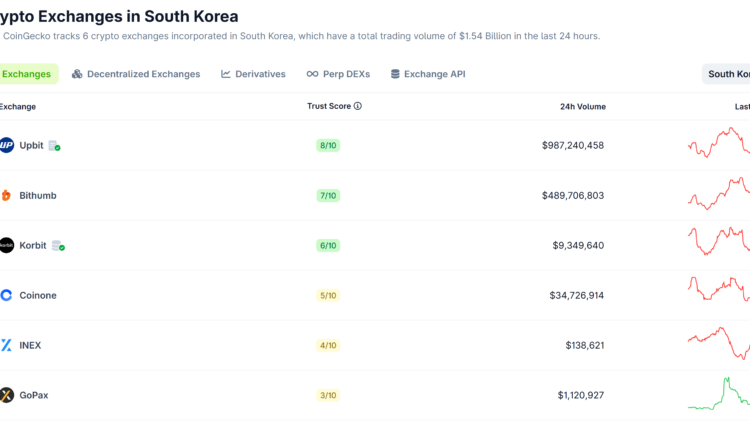Open the Bithumb exchange link
Image resolution: width=750 pixels, height=430 pixels.
pyautogui.click(x=38, y=195)
